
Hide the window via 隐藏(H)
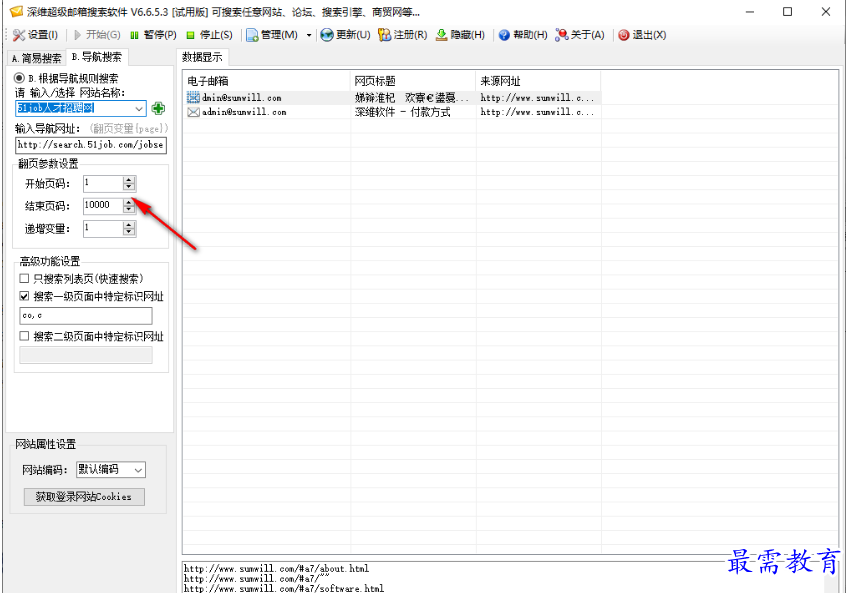(460, 35)
